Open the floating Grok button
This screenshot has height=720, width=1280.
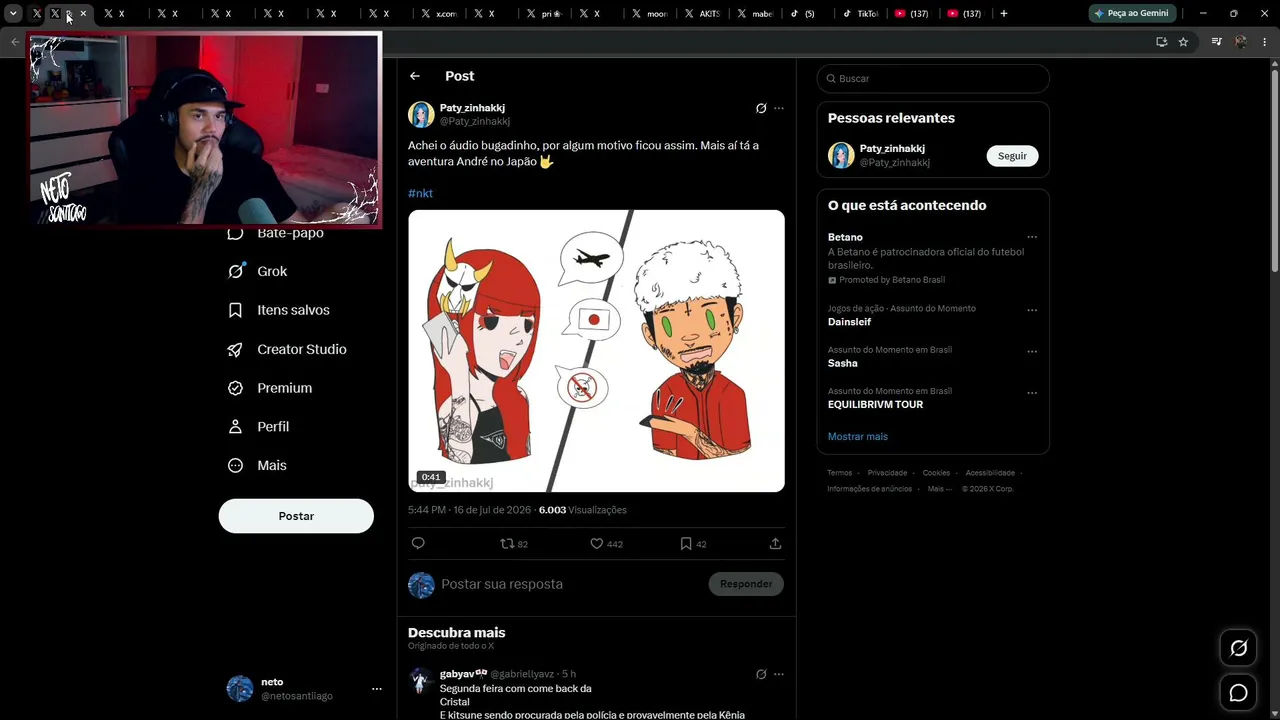point(1238,648)
